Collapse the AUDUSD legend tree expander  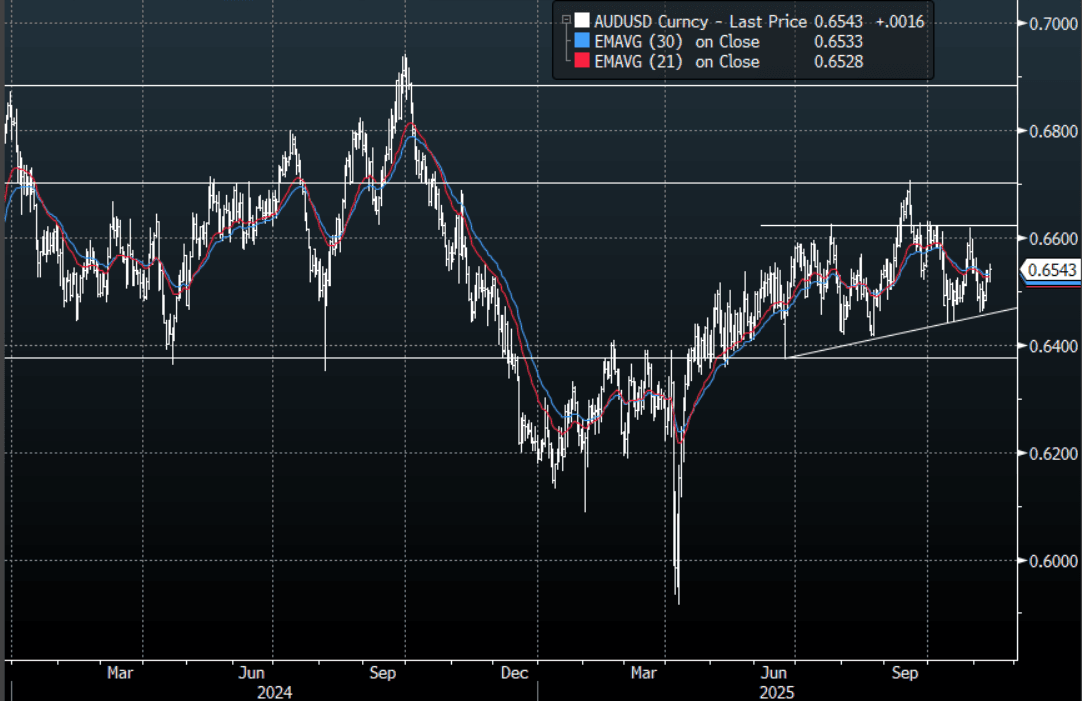(x=567, y=20)
